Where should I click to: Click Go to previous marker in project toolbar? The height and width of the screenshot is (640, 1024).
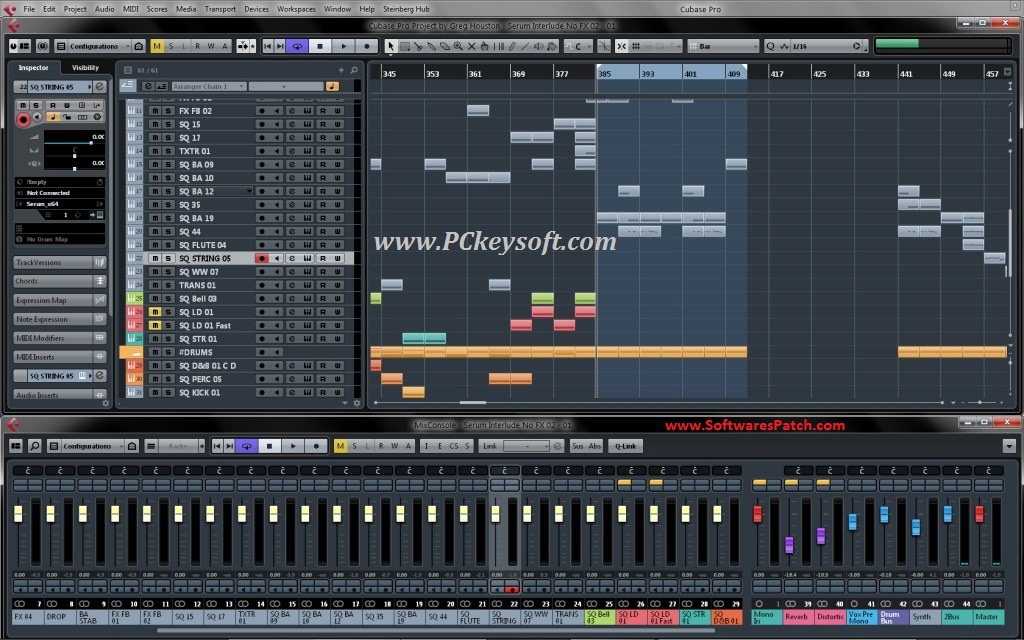click(x=267, y=46)
